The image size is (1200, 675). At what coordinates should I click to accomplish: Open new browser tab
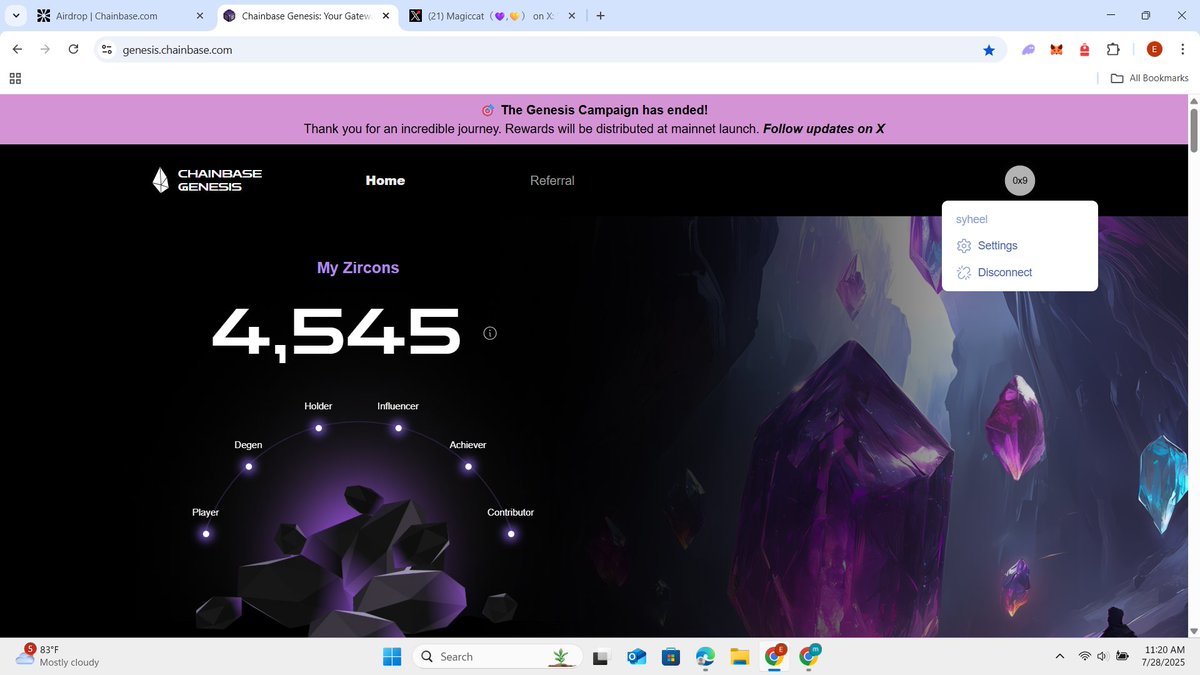pos(600,16)
